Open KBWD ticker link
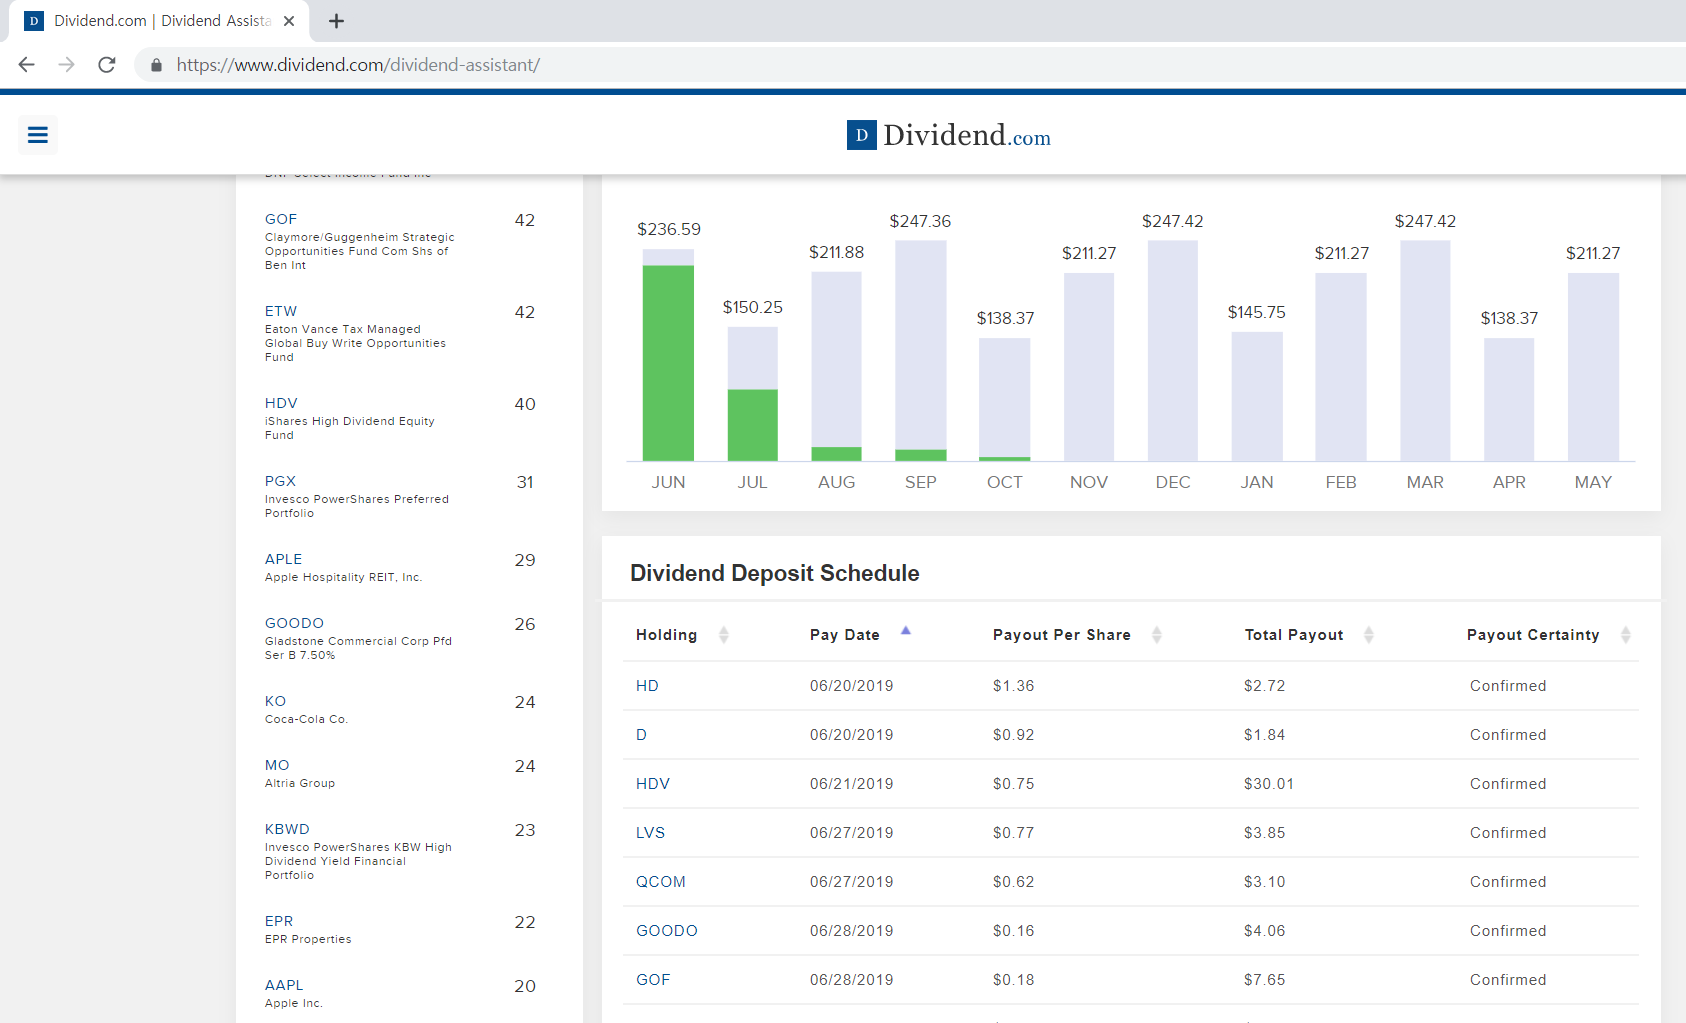1686x1023 pixels. point(287,829)
